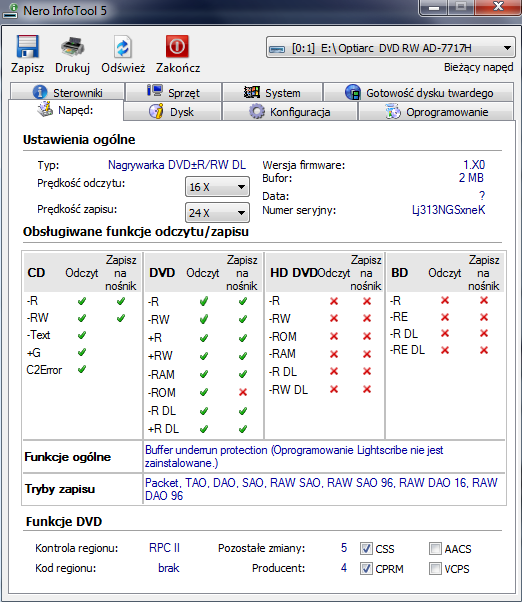Viewport: 522px width, 602px height.
Task: Click the green check for CD-RW write
Action: coord(121,318)
